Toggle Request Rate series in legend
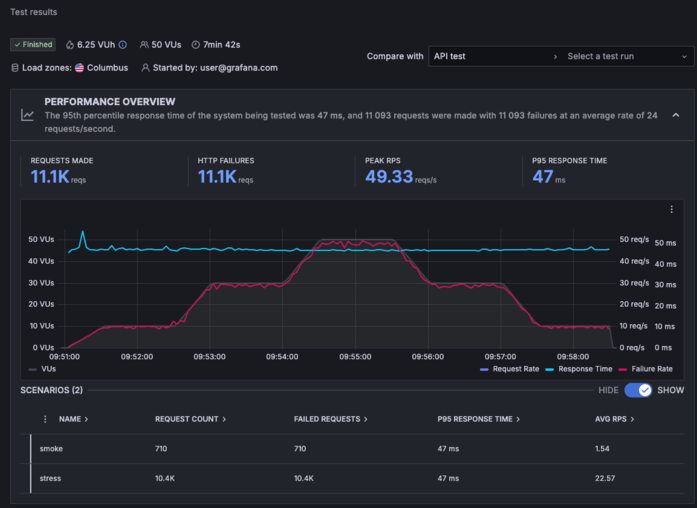 click(x=509, y=369)
